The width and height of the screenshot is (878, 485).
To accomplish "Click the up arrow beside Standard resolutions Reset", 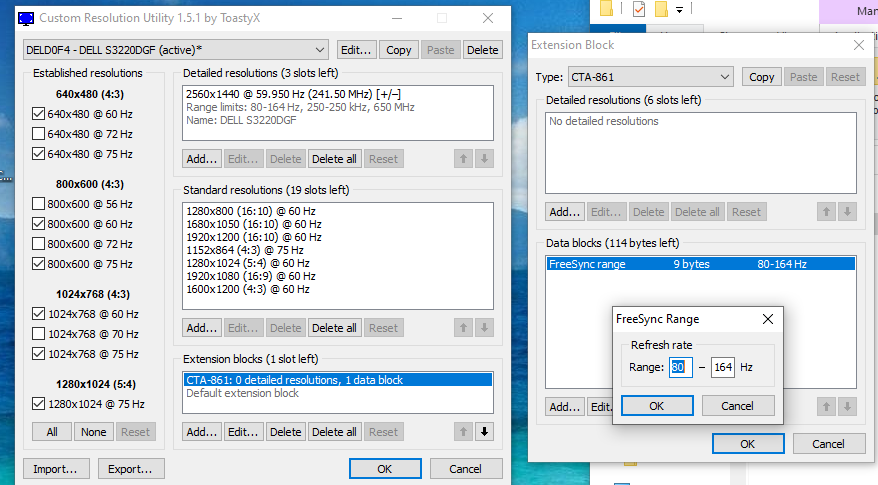I will click(x=465, y=328).
